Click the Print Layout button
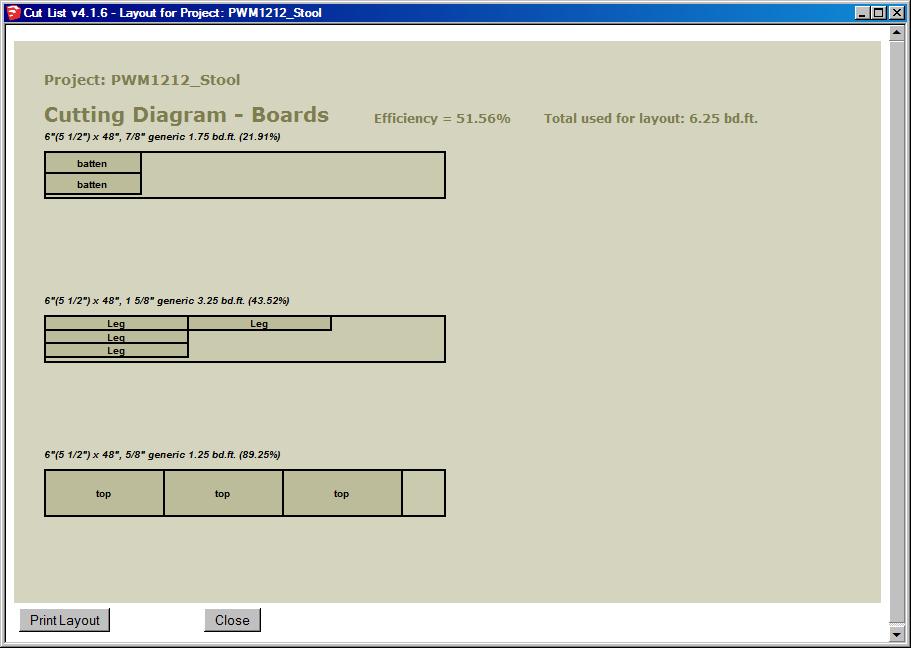The height and width of the screenshot is (648, 911). tap(64, 620)
